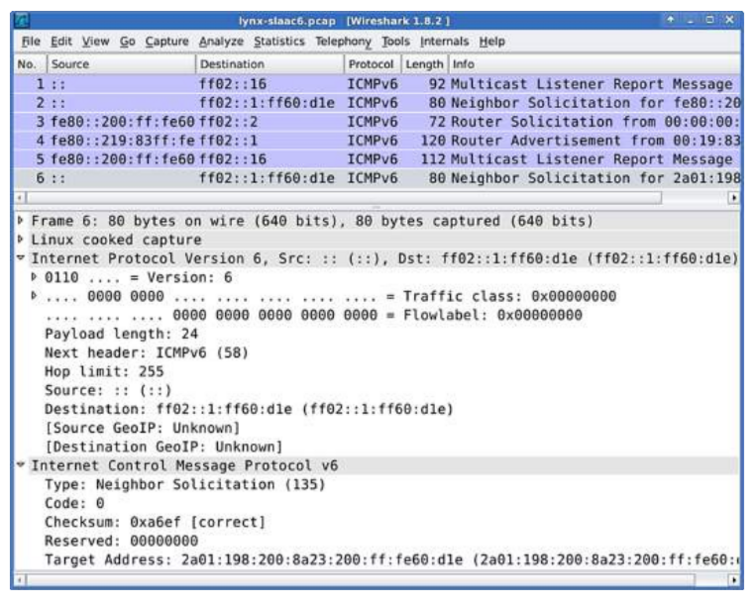Open the Telephony menu
The height and width of the screenshot is (599, 755).
pos(342,41)
